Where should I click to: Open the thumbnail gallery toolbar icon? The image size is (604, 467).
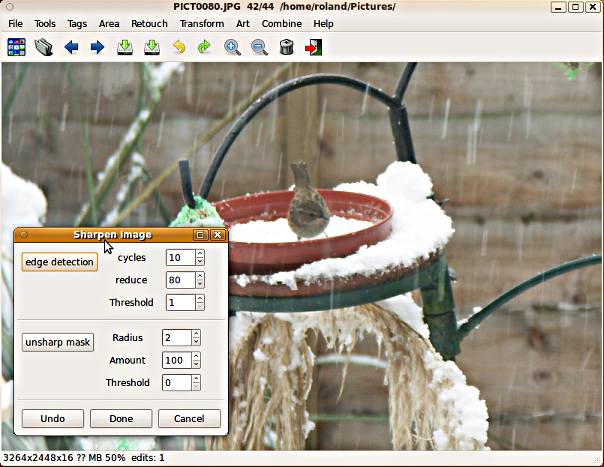click(16, 46)
